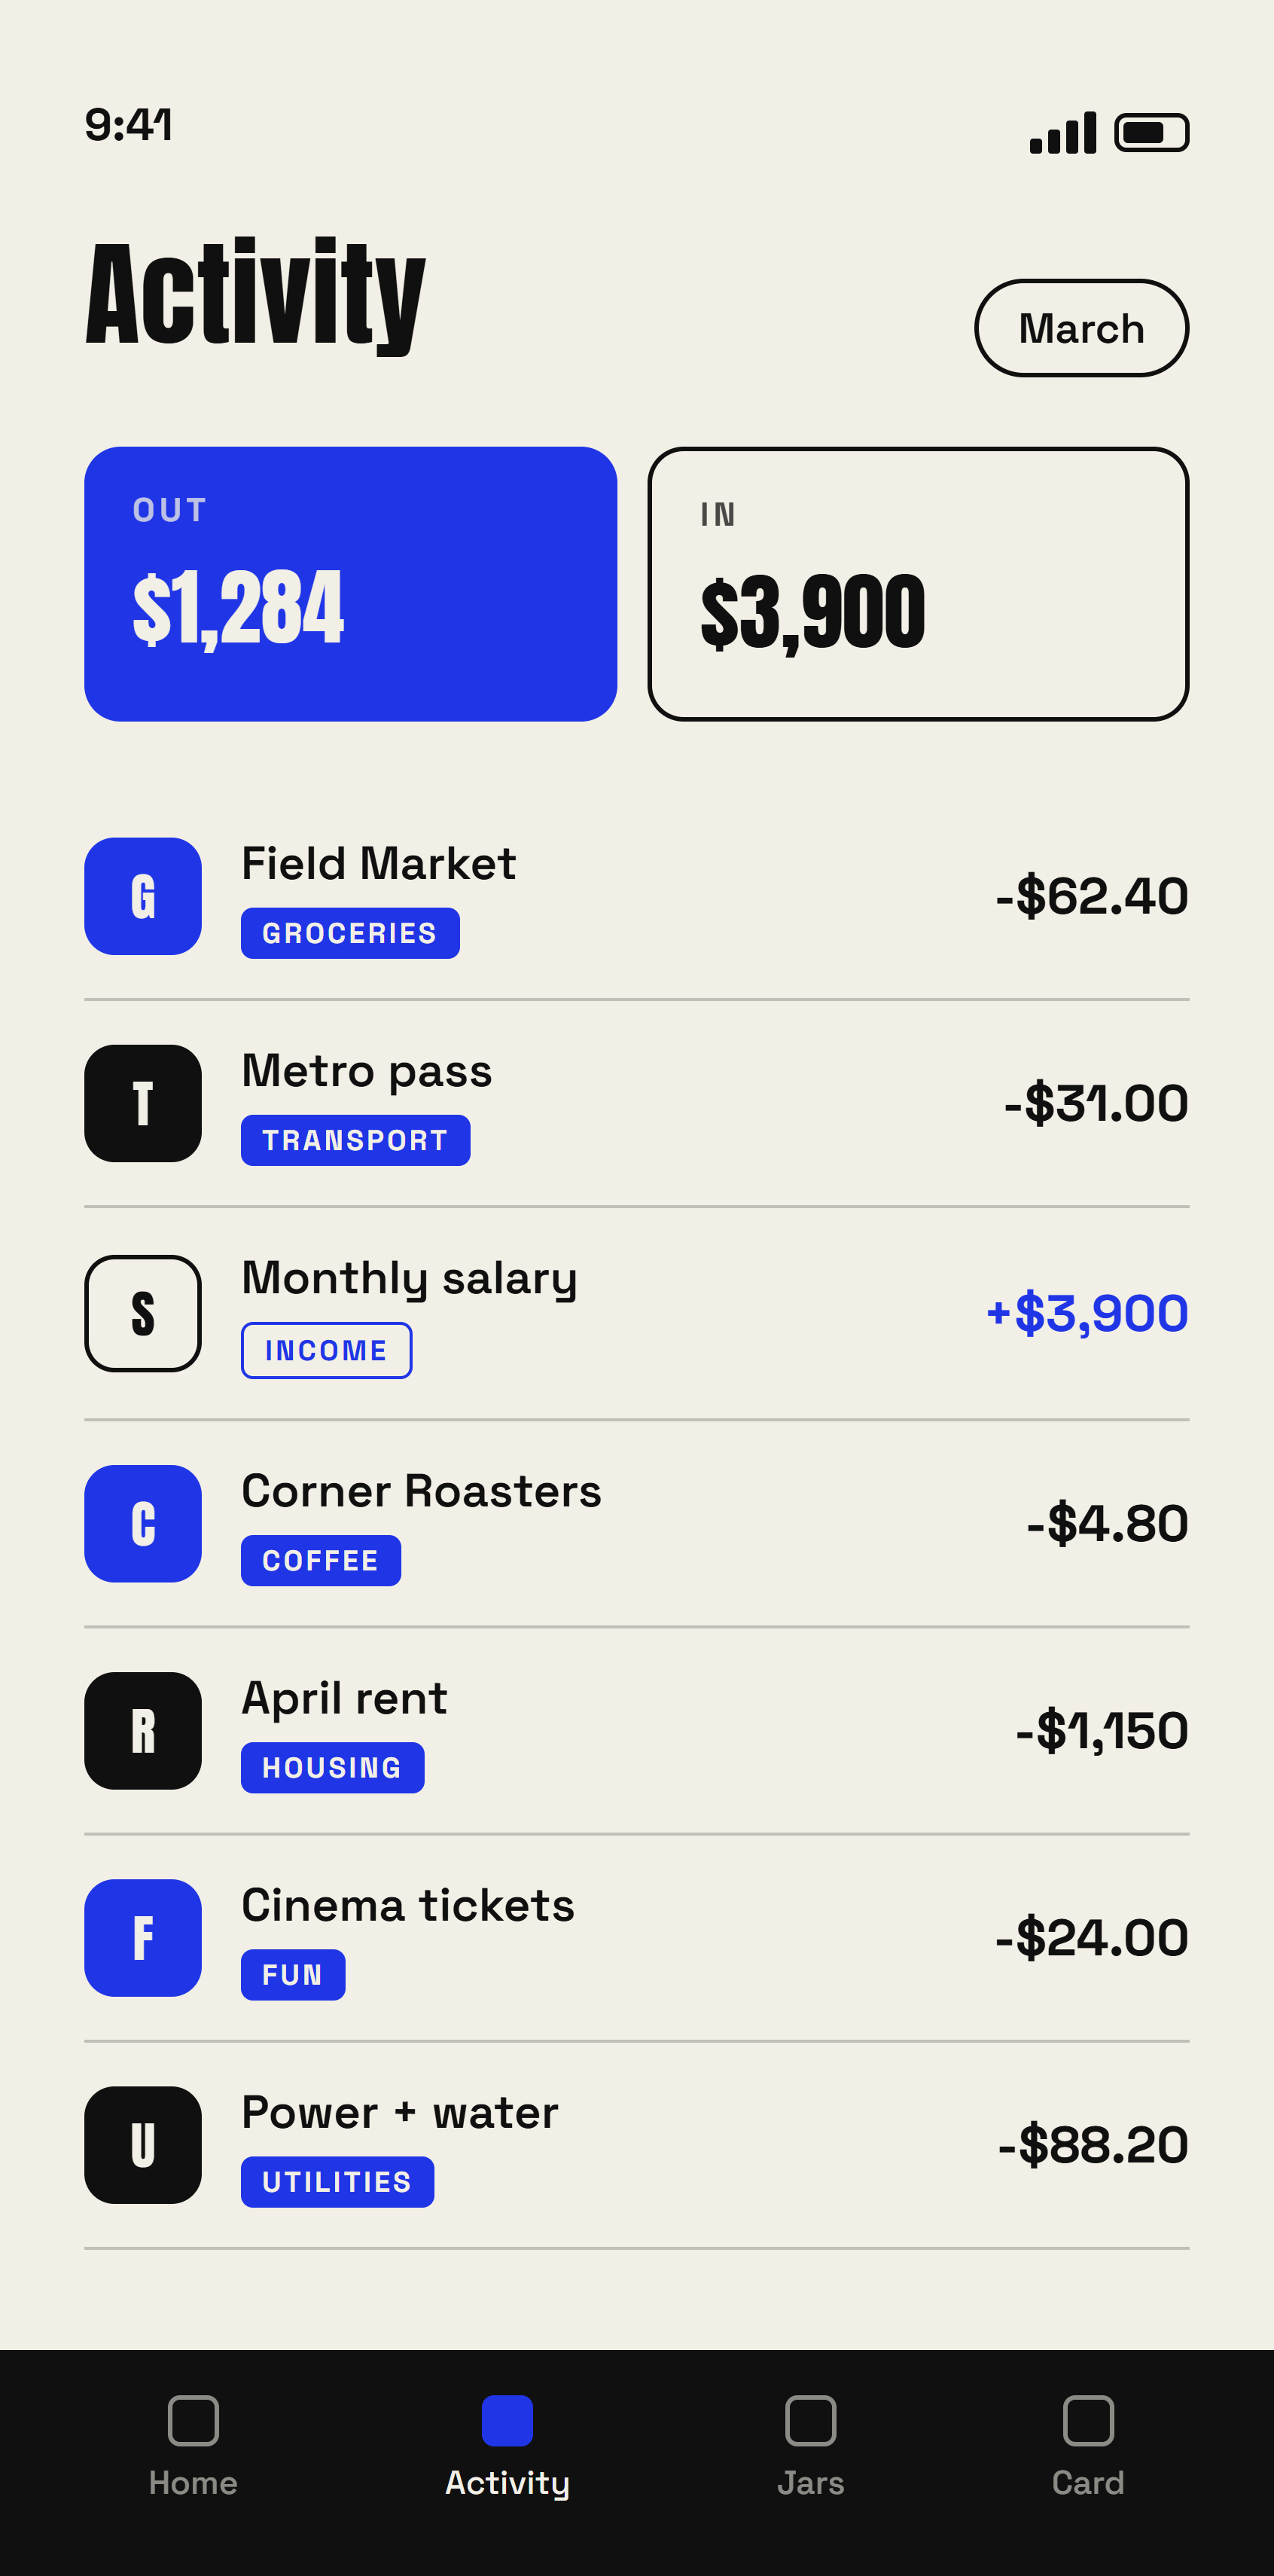Image resolution: width=1274 pixels, height=2576 pixels.
Task: Filter by the GROCERIES category tag
Action: [x=350, y=933]
